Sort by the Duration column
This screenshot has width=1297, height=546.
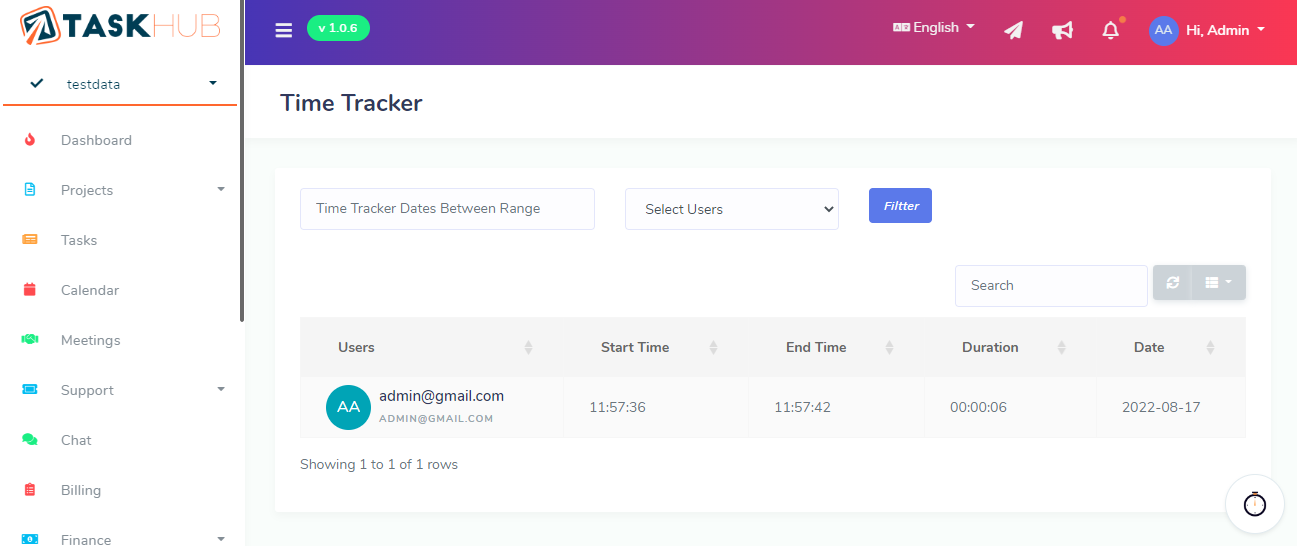click(x=1009, y=347)
